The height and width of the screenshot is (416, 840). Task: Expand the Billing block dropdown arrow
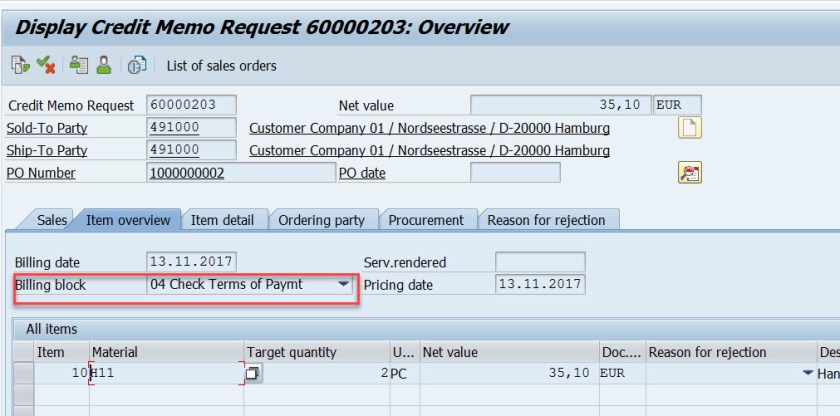344,285
